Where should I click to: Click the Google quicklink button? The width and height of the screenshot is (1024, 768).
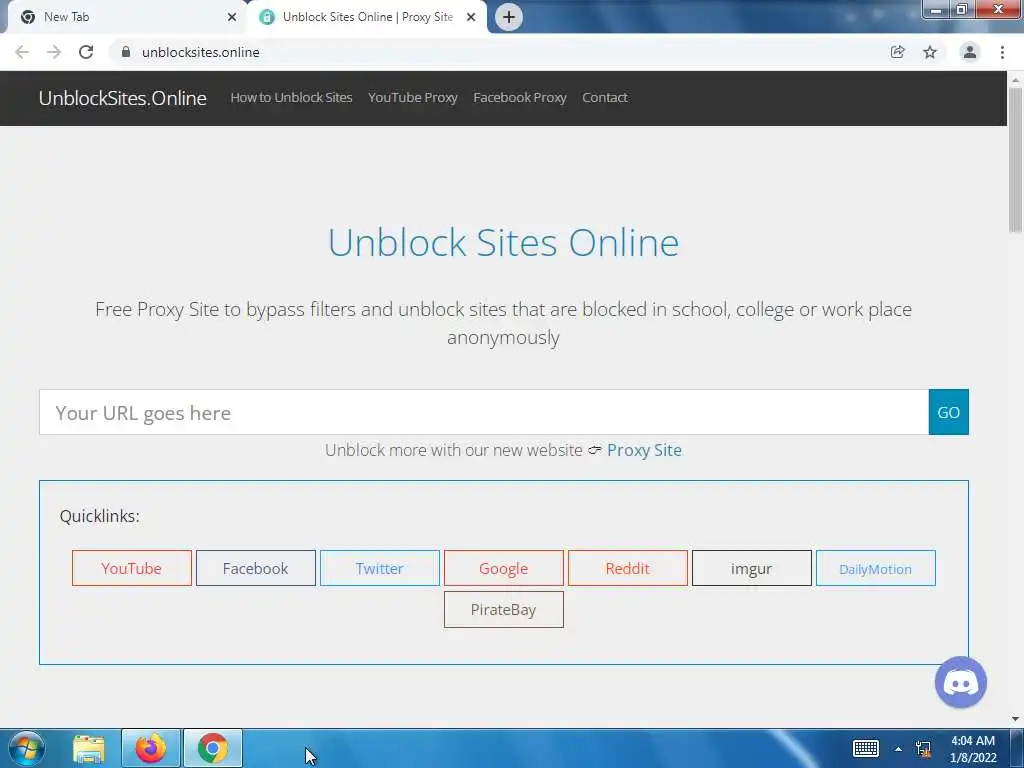pos(504,568)
